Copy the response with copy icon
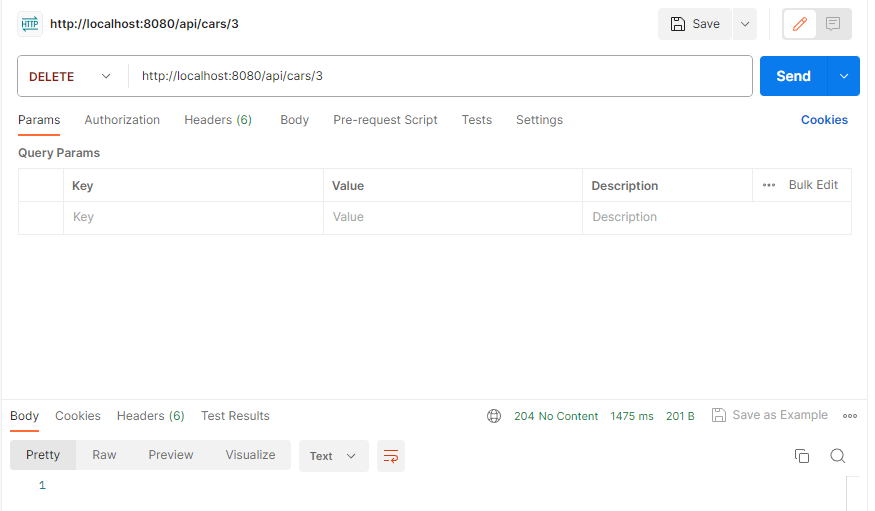 (x=802, y=456)
